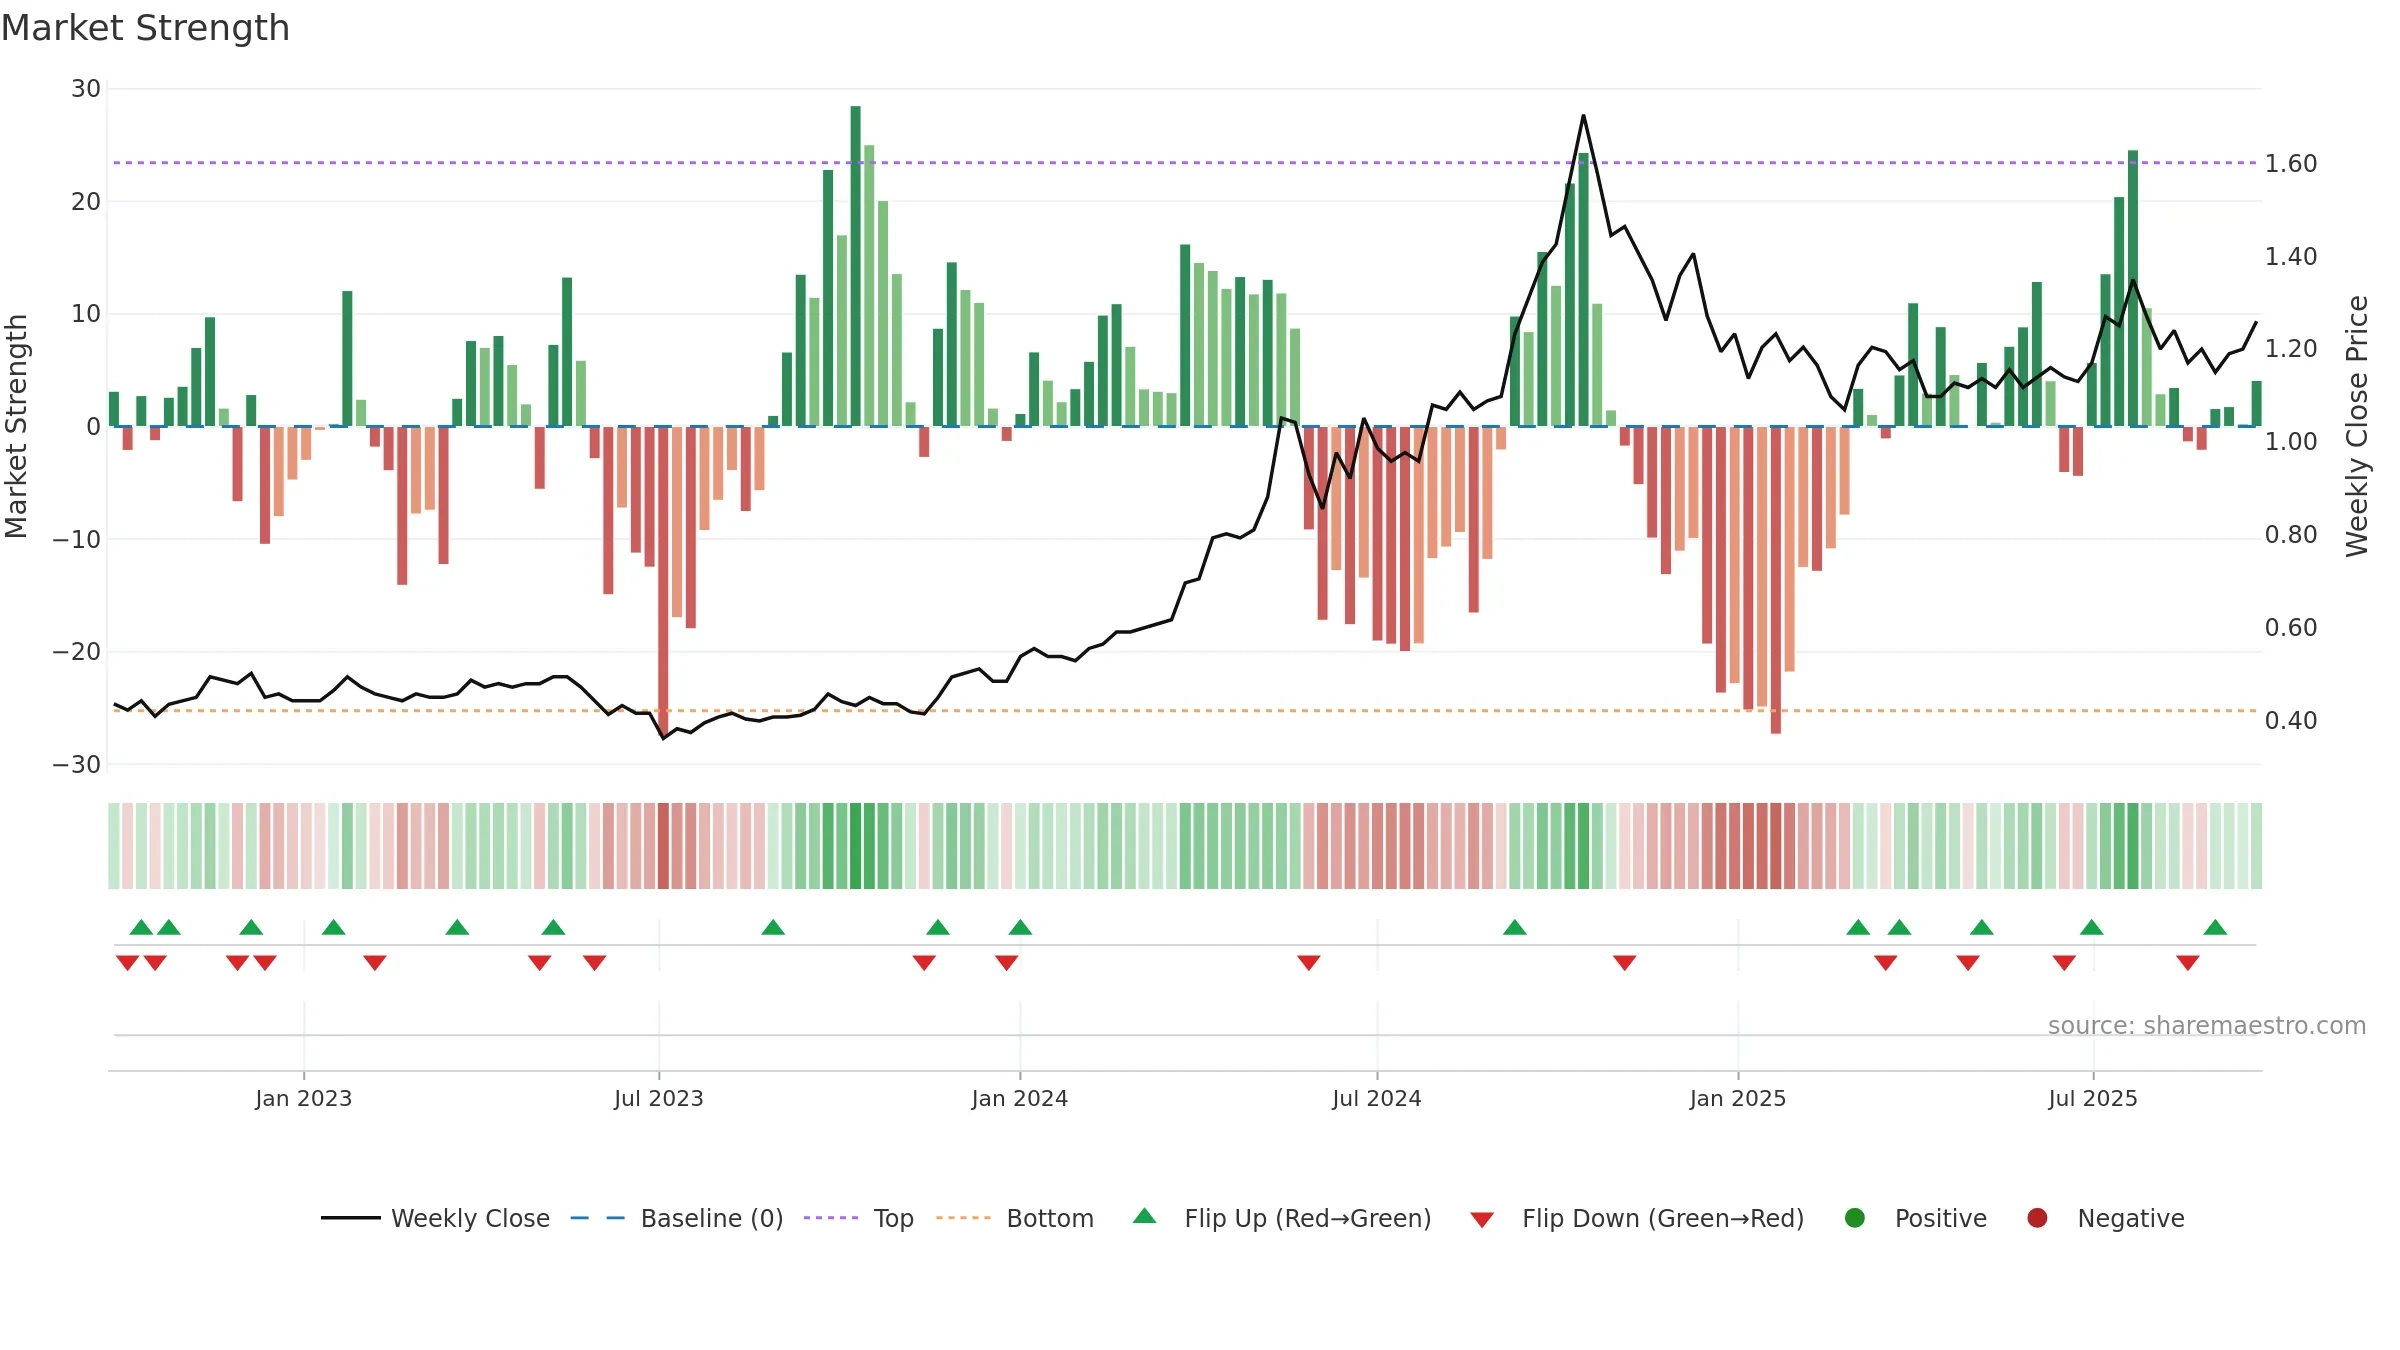Click the Market Strength chart title
The height and width of the screenshot is (1350, 2400).
tap(145, 28)
